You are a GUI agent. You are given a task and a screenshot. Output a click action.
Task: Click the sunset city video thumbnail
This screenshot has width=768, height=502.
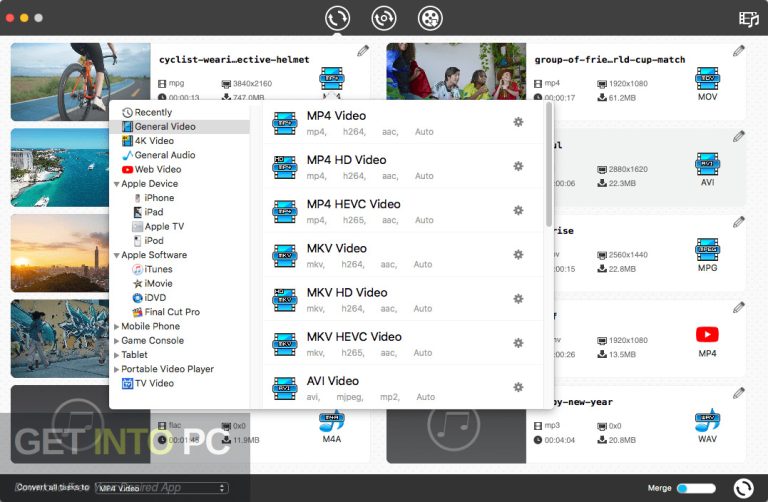pos(60,253)
